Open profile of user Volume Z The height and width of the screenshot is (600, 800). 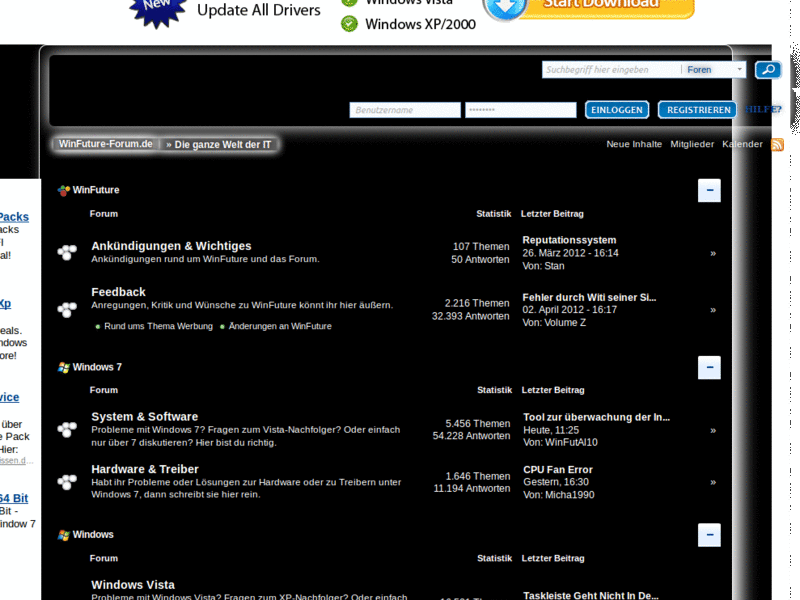(565, 322)
